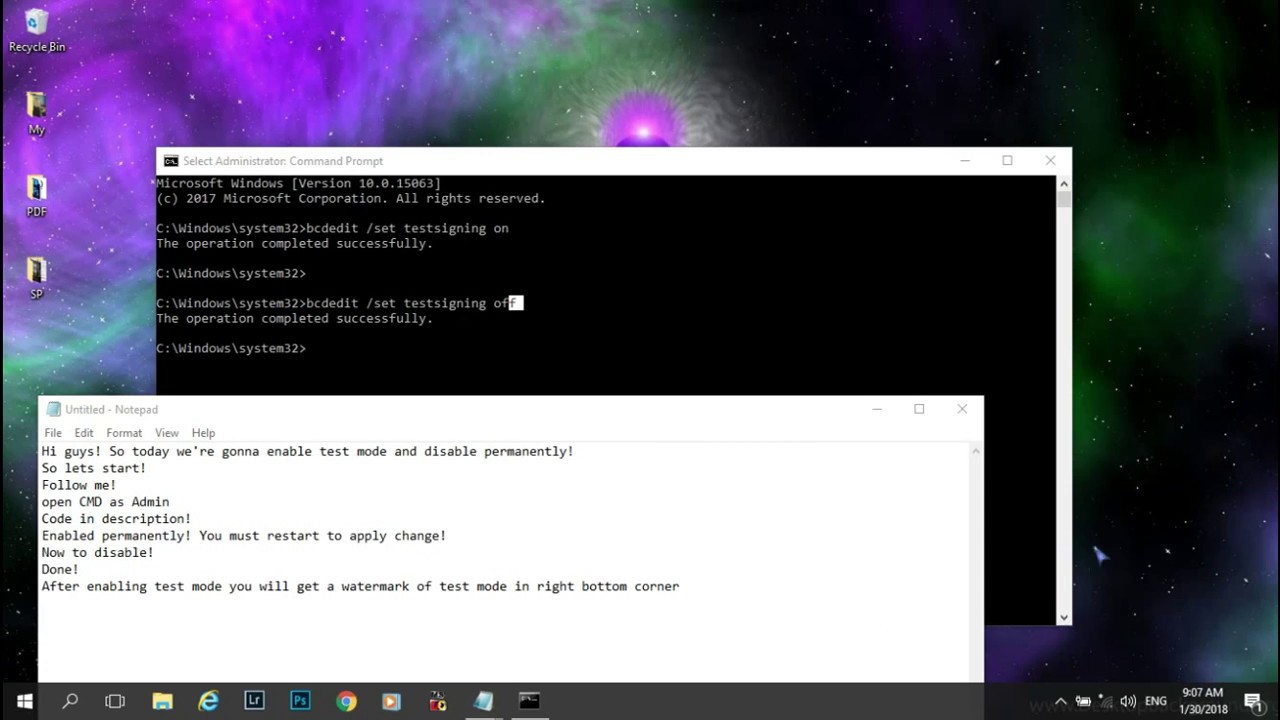Launch Google Chrome from taskbar
Screen dimensions: 1280x720
point(346,701)
